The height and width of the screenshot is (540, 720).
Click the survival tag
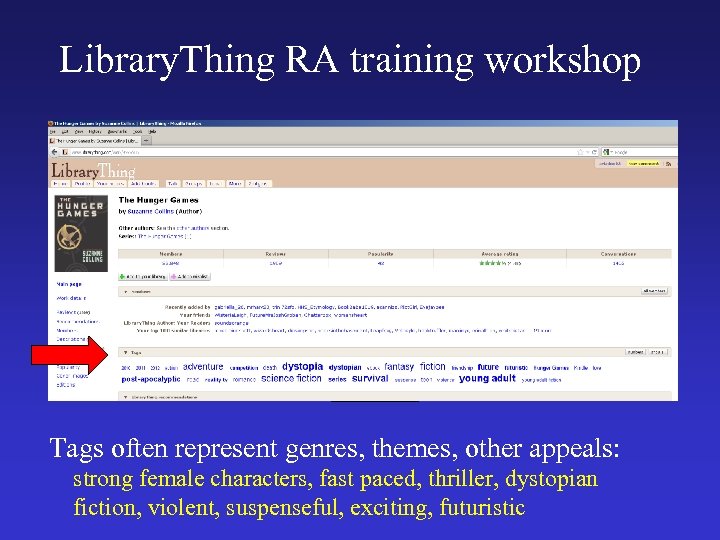pyautogui.click(x=370, y=379)
